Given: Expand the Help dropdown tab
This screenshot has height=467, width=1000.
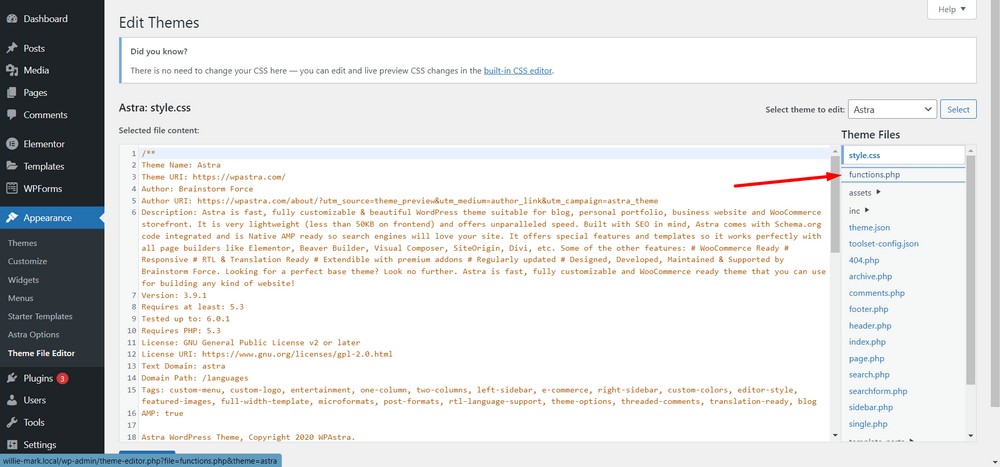Looking at the screenshot, I should (x=952, y=10).
